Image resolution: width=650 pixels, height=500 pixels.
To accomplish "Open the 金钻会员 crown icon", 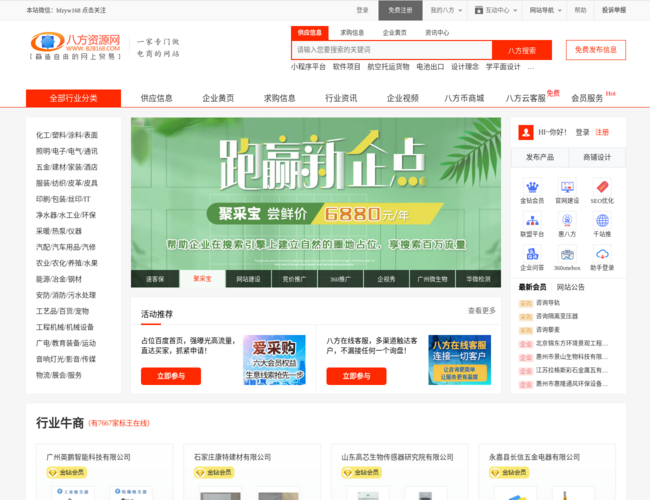I will [x=532, y=187].
